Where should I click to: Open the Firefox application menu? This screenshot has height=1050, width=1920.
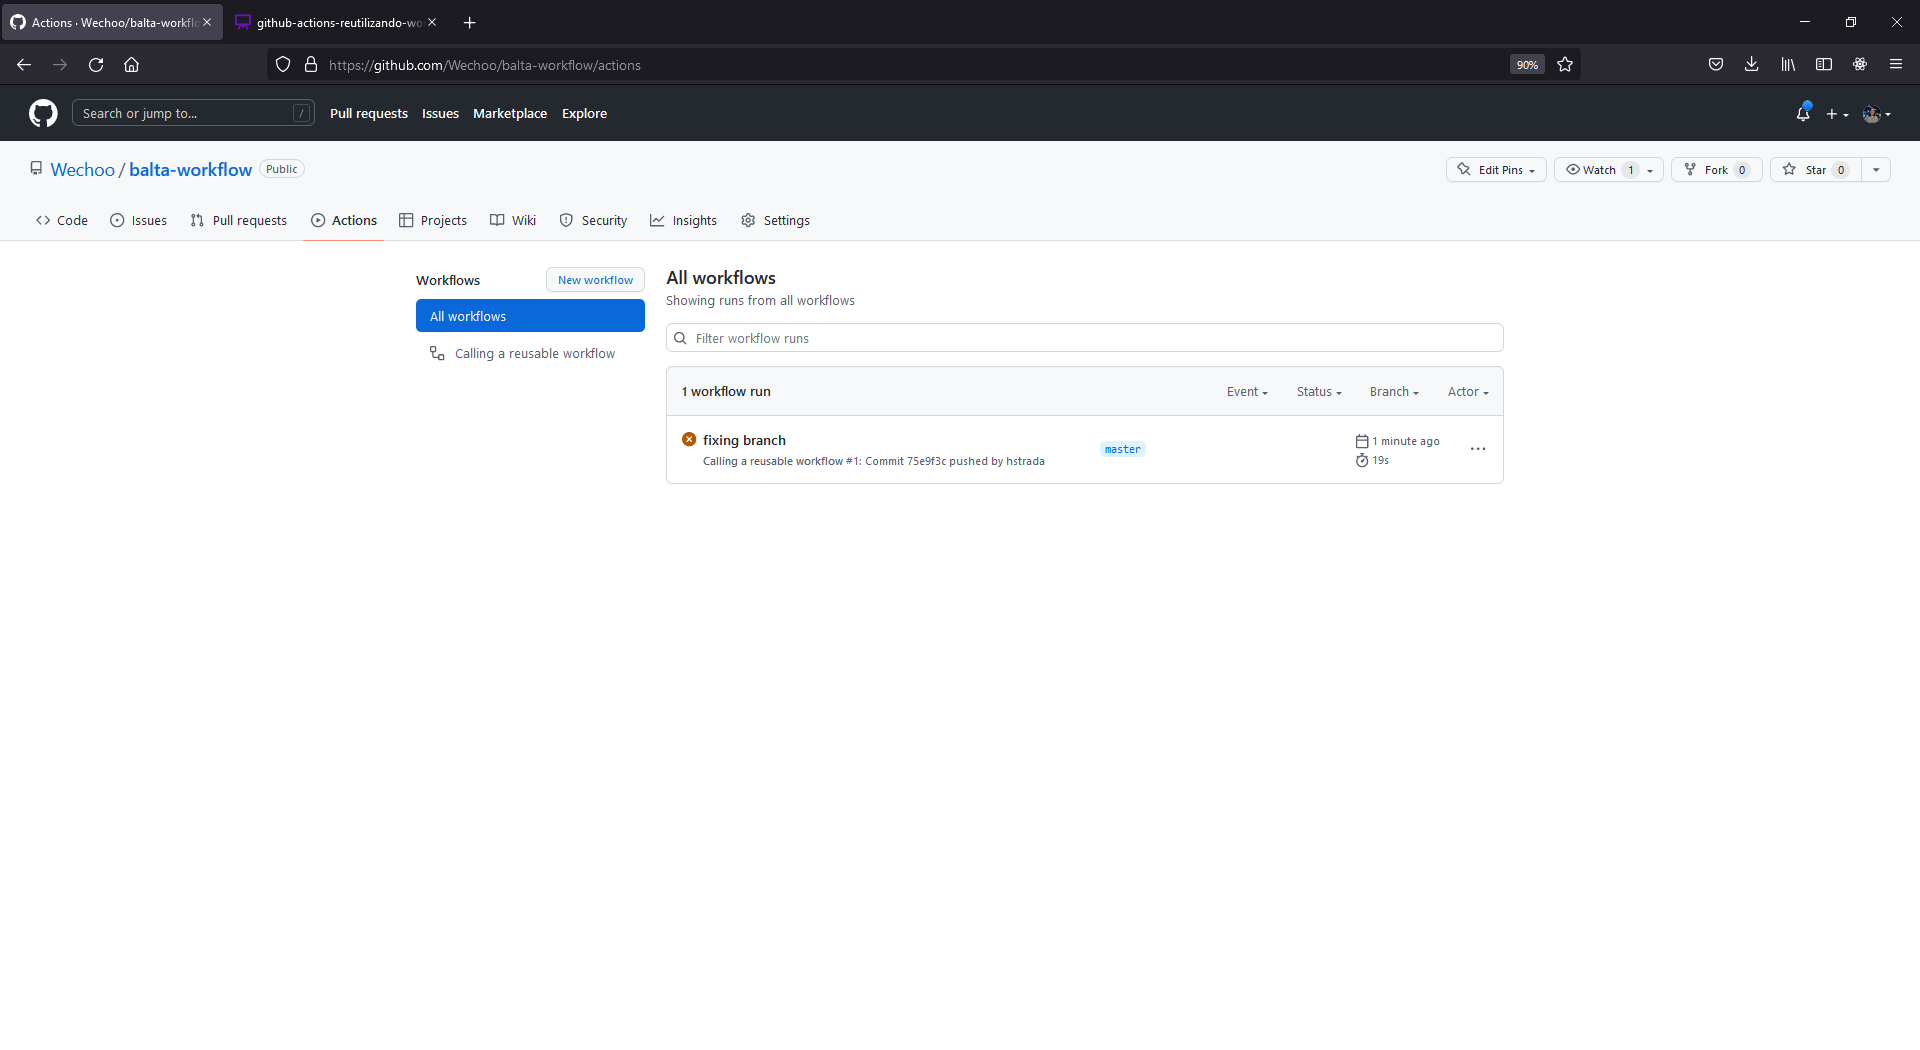1896,65
